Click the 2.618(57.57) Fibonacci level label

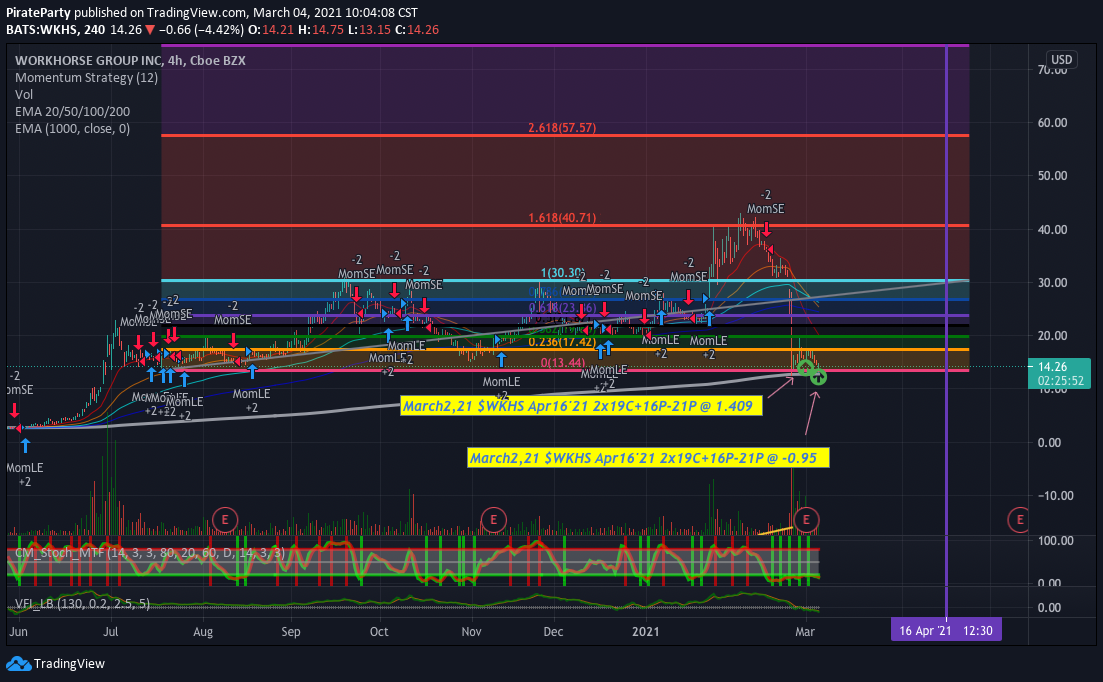[x=562, y=128]
